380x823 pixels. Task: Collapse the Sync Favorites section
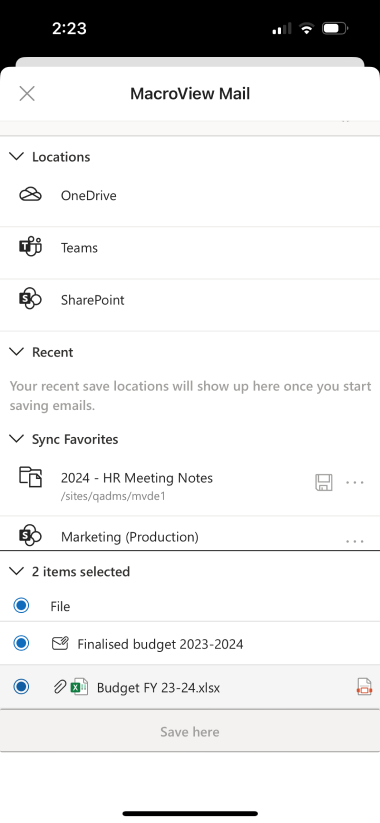[x=17, y=439]
